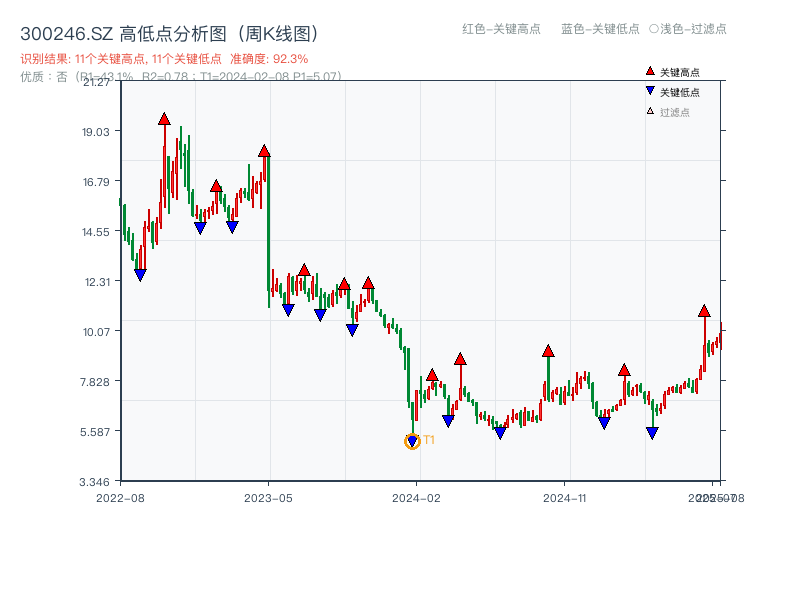Click the 11个关键高点 result text
The image size is (800, 600).
[x=106, y=58]
